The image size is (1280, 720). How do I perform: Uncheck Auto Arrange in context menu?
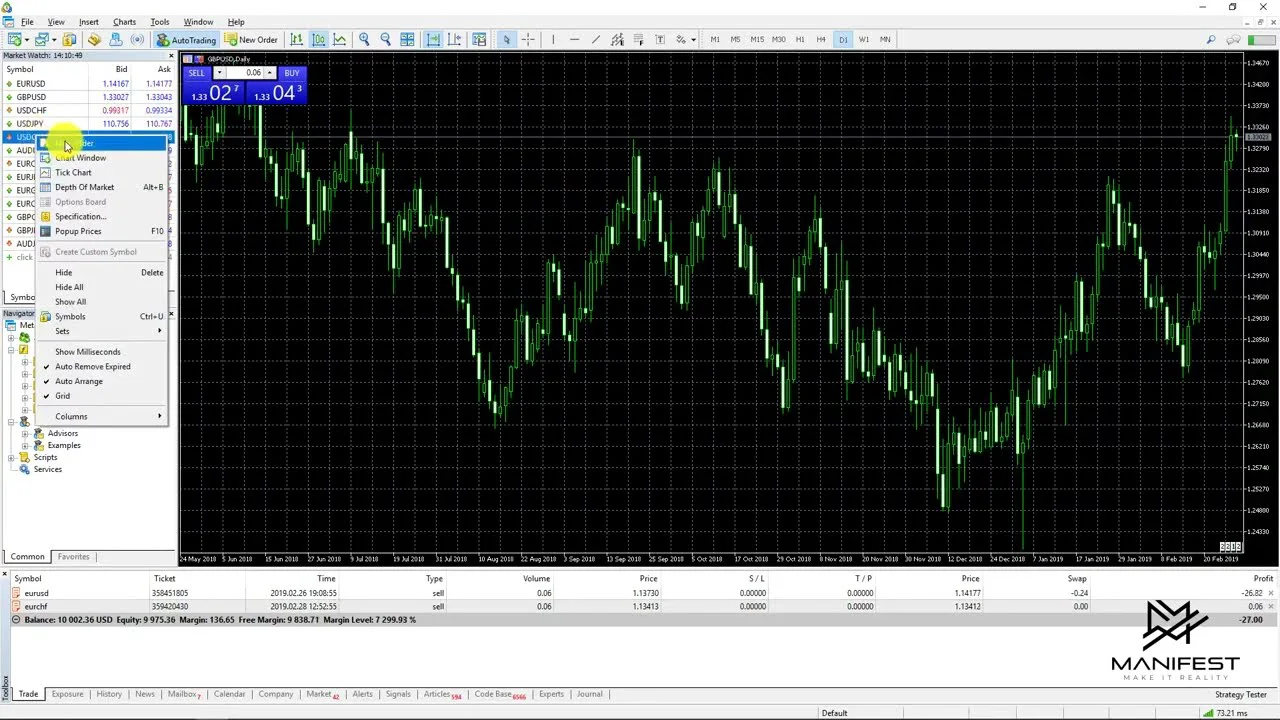[78, 381]
